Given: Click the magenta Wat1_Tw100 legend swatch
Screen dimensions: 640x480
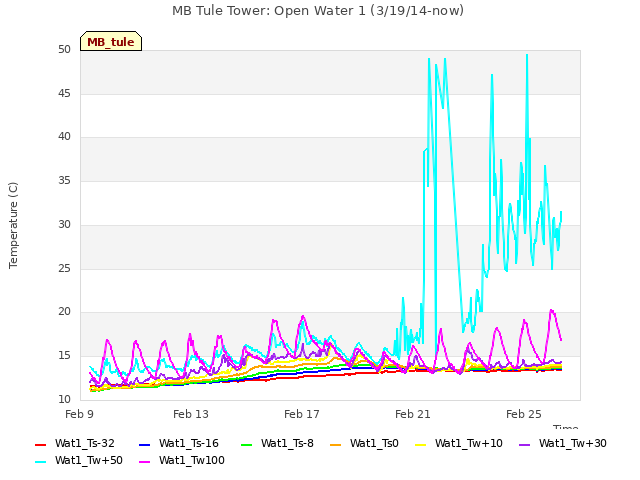Looking at the screenshot, I should pyautogui.click(x=144, y=462).
